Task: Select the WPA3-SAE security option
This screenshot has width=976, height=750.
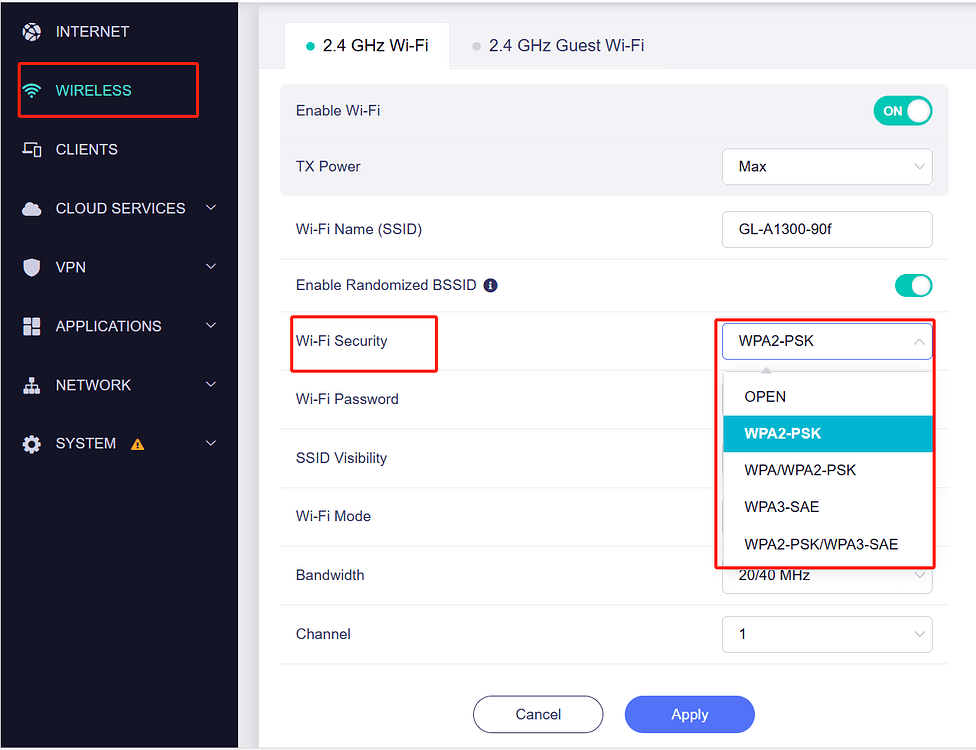Action: coord(827,507)
